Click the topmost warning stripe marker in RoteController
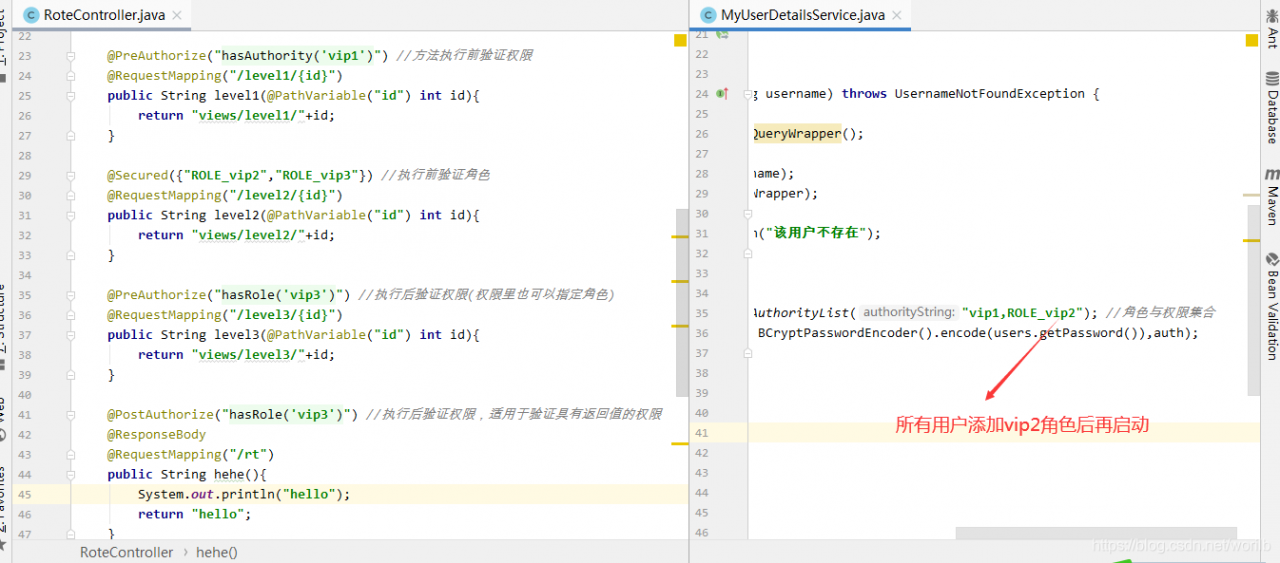Viewport: 1280px width, 563px height. pyautogui.click(x=680, y=237)
